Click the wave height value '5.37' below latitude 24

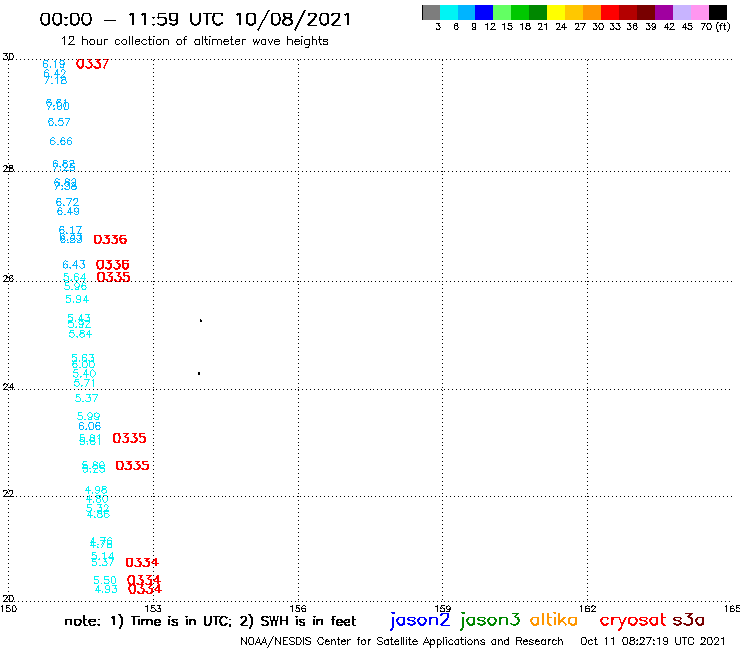pyautogui.click(x=86, y=398)
